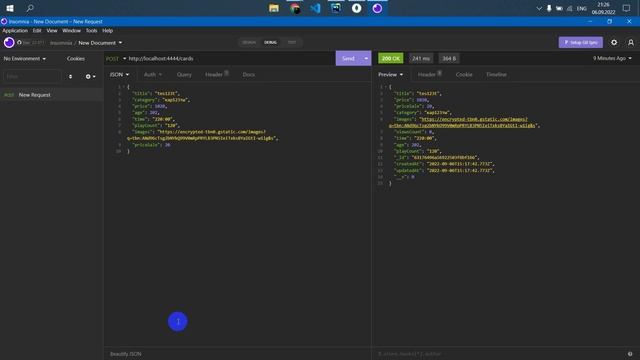Open the settings gear icon

614,42
